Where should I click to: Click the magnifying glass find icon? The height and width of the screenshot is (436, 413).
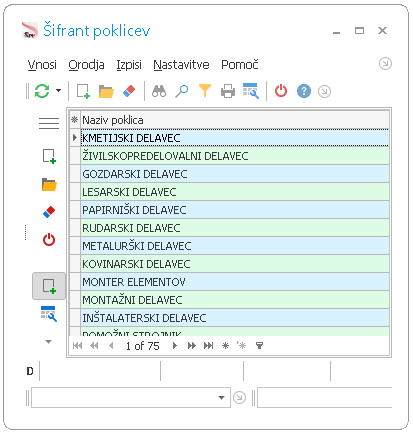point(182,91)
